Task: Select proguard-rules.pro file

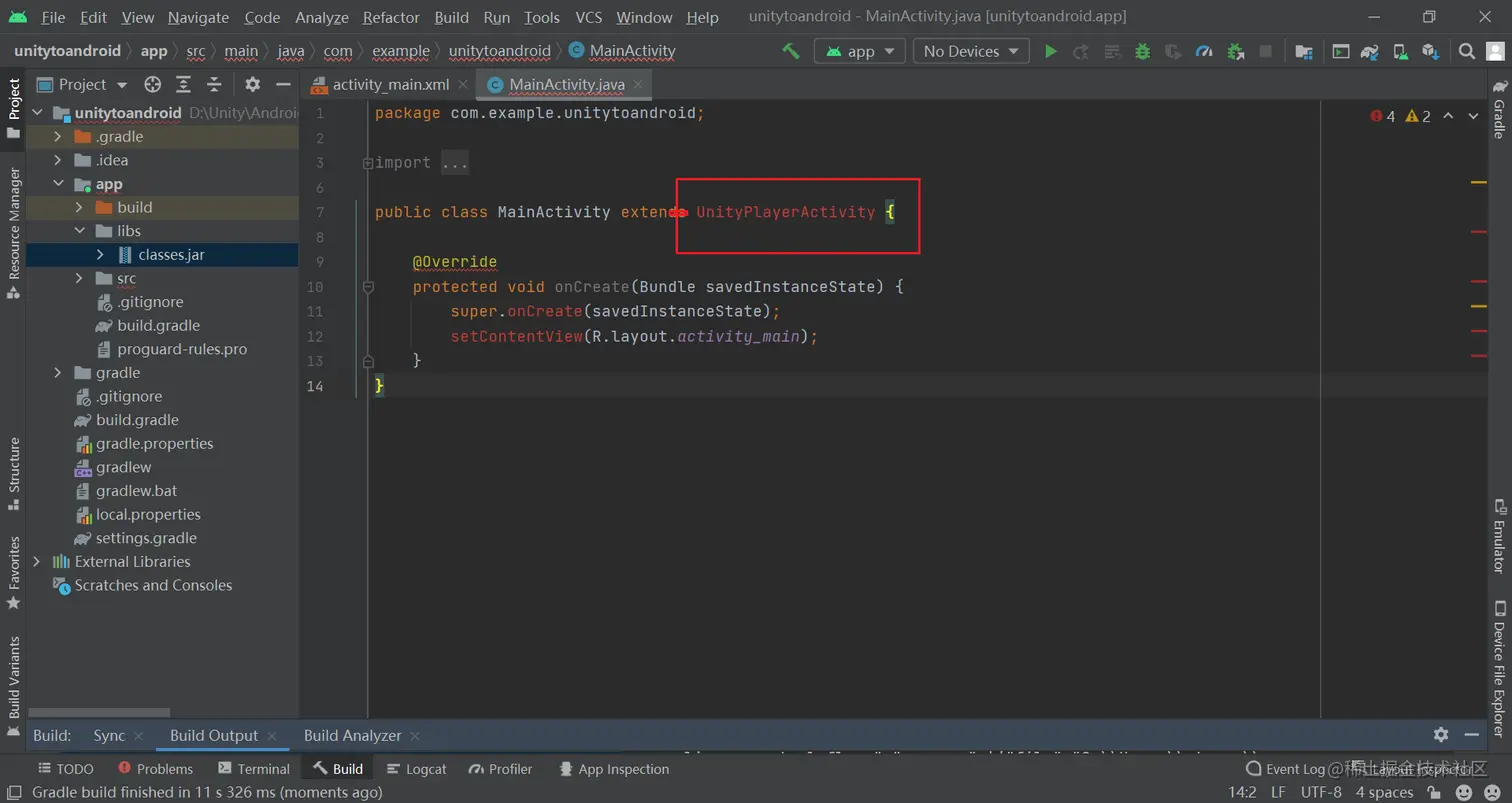Action: click(x=182, y=350)
